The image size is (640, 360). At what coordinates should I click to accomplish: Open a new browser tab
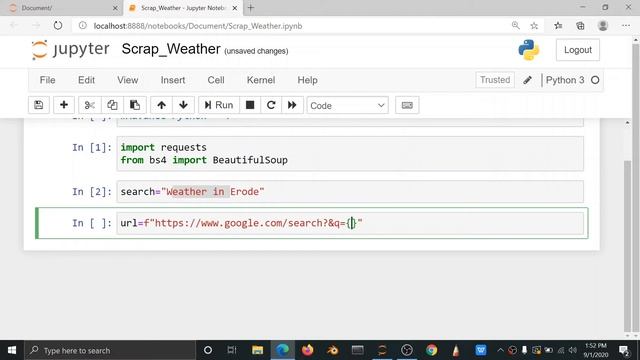[x=251, y=8]
